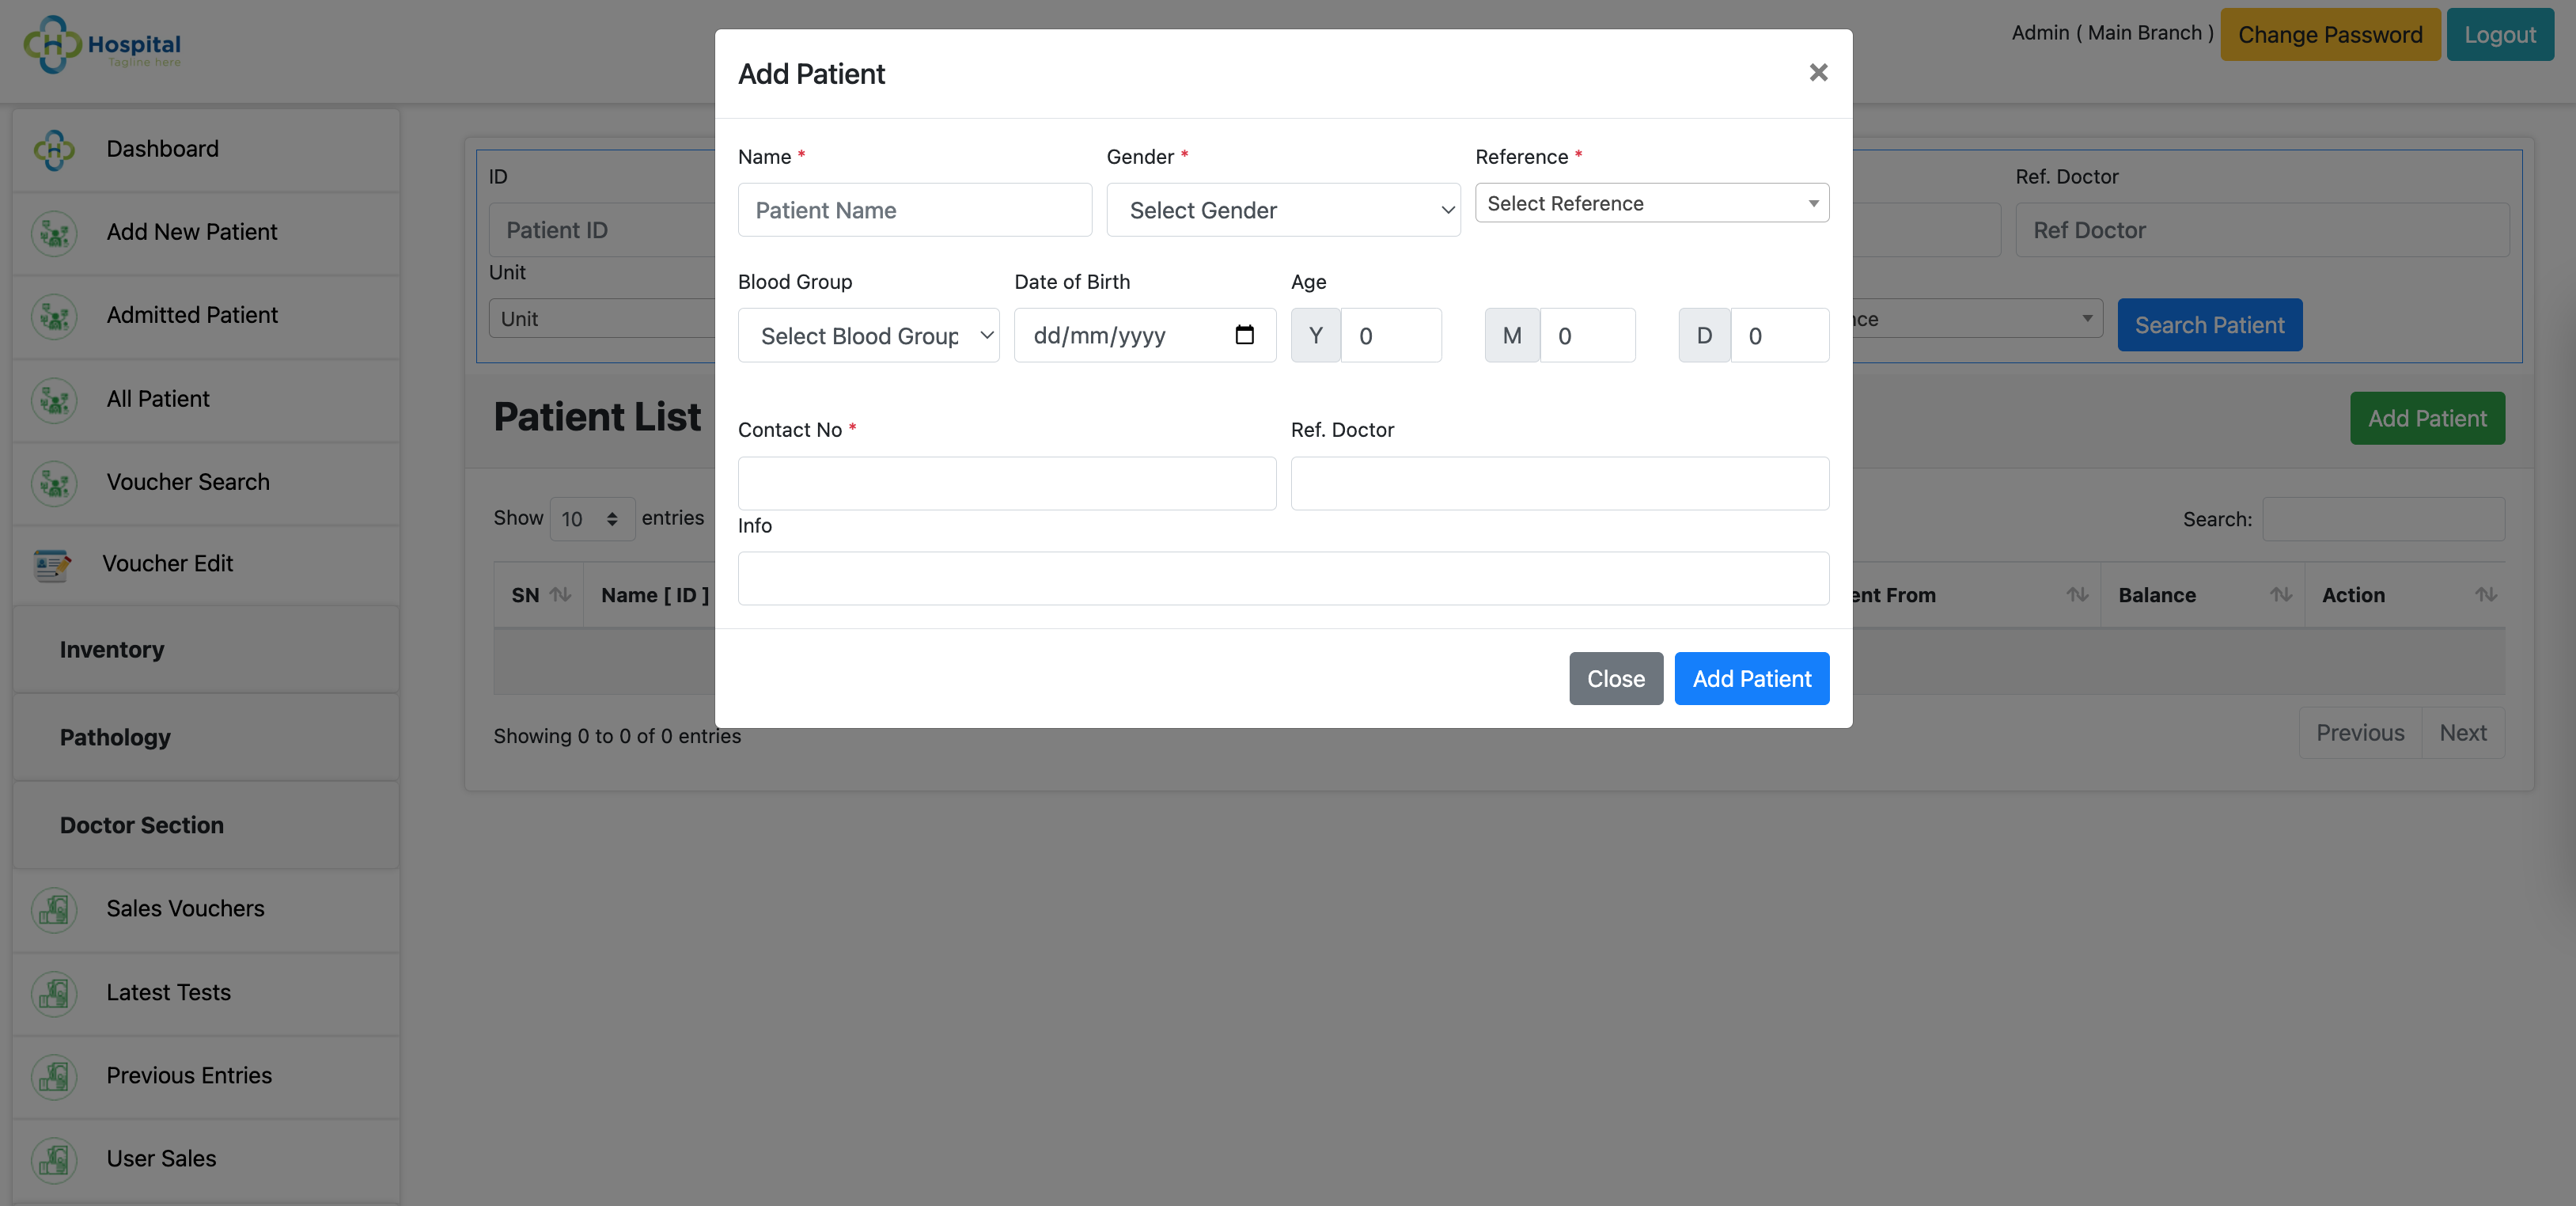The height and width of the screenshot is (1206, 2576).
Task: Open the calendar picker in Date of Birth
Action: tap(1244, 335)
